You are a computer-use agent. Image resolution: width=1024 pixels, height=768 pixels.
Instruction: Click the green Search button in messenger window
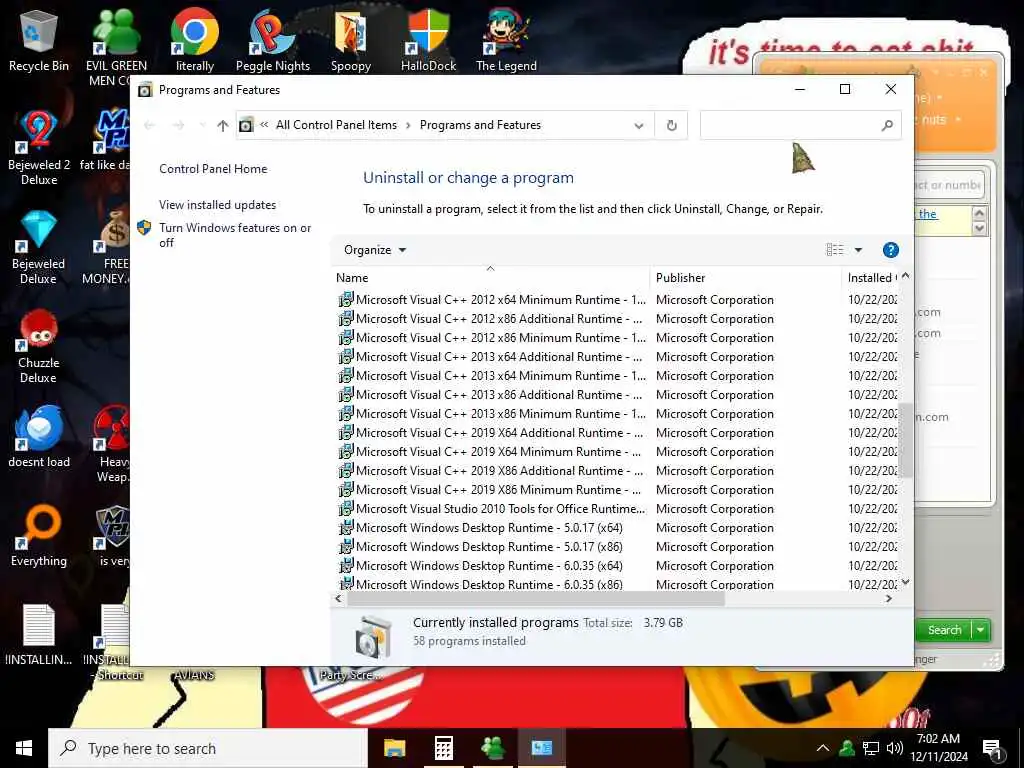click(944, 630)
